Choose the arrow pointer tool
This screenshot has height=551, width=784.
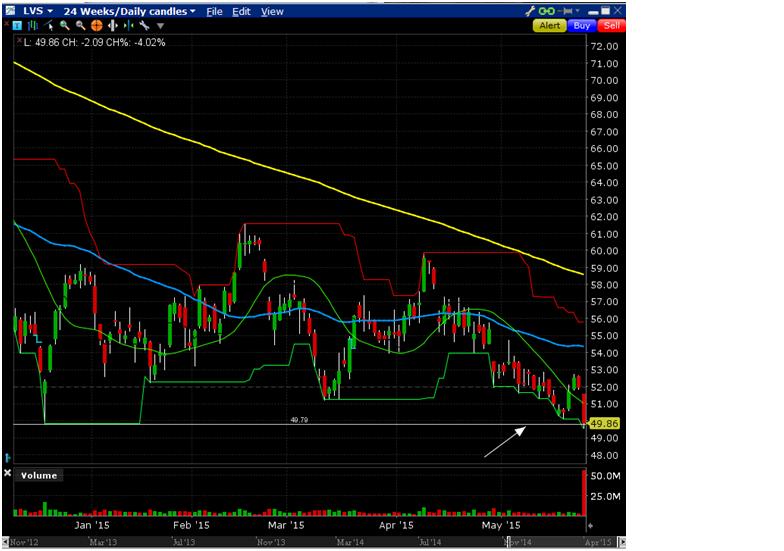pyautogui.click(x=51, y=25)
